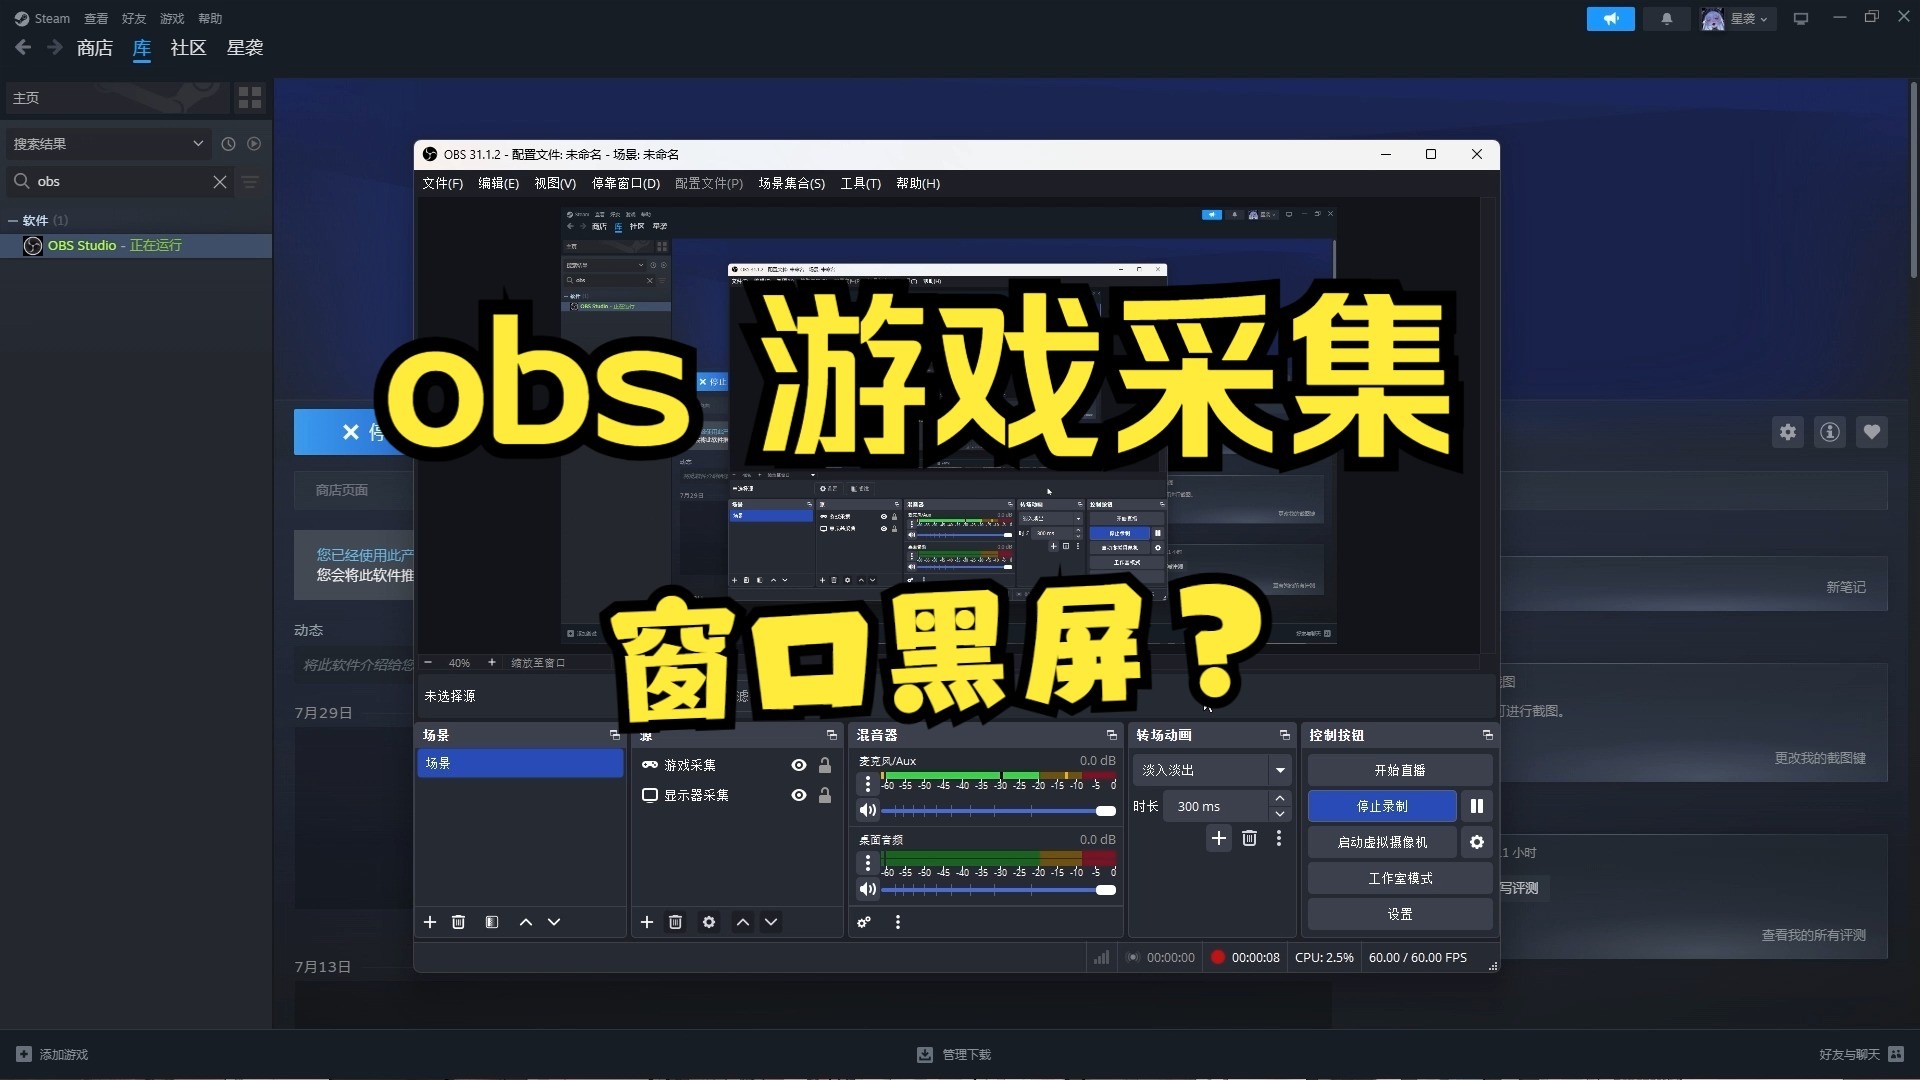Select 场景 item in Scenes list
Screen dimensions: 1920x1080
coord(520,763)
